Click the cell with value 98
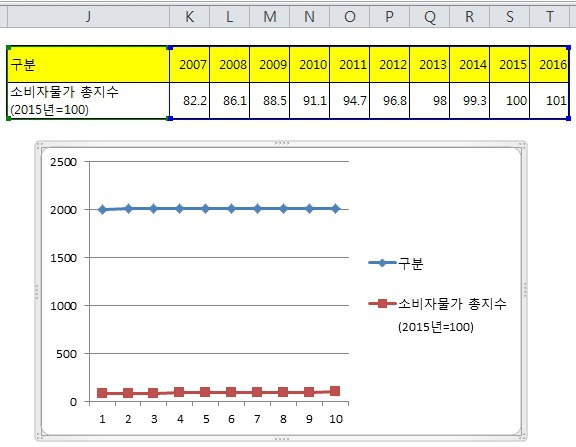 click(x=429, y=100)
